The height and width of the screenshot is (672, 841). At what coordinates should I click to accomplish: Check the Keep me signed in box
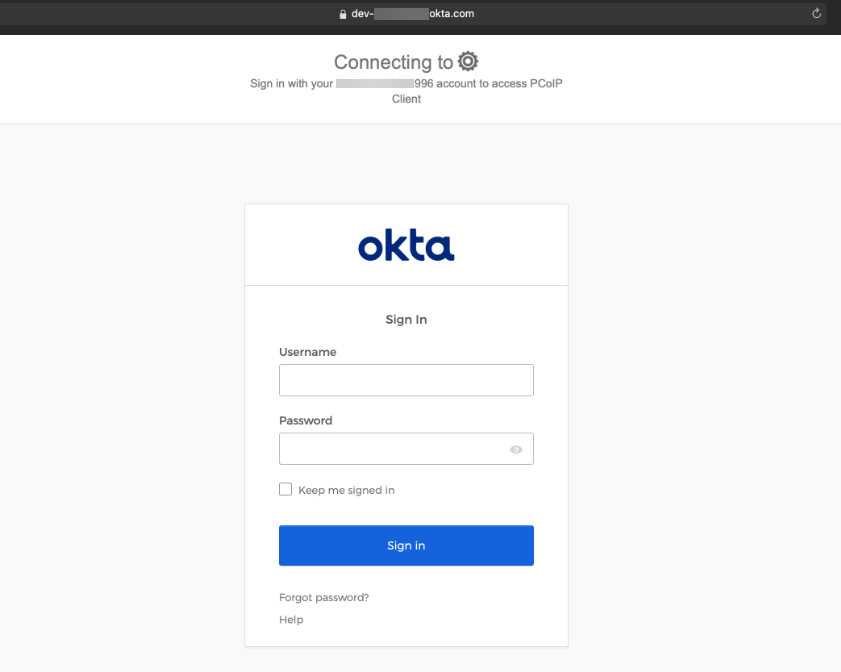click(285, 489)
